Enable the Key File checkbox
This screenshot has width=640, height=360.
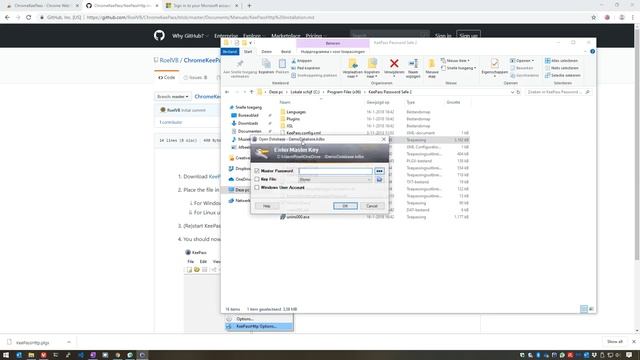pyautogui.click(x=257, y=179)
